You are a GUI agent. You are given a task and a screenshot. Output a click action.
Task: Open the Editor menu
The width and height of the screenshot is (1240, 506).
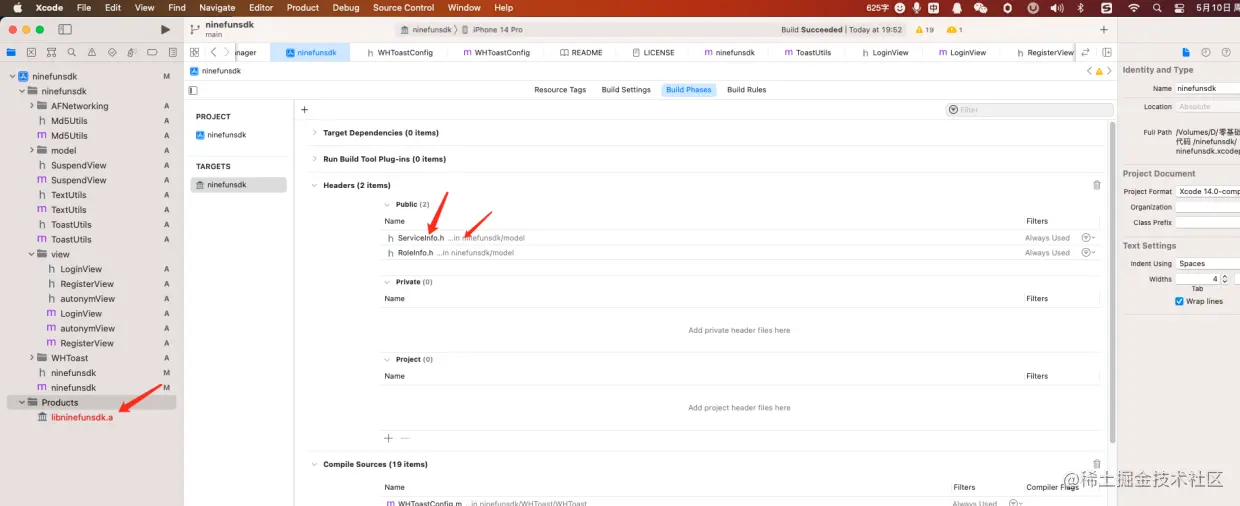click(261, 7)
